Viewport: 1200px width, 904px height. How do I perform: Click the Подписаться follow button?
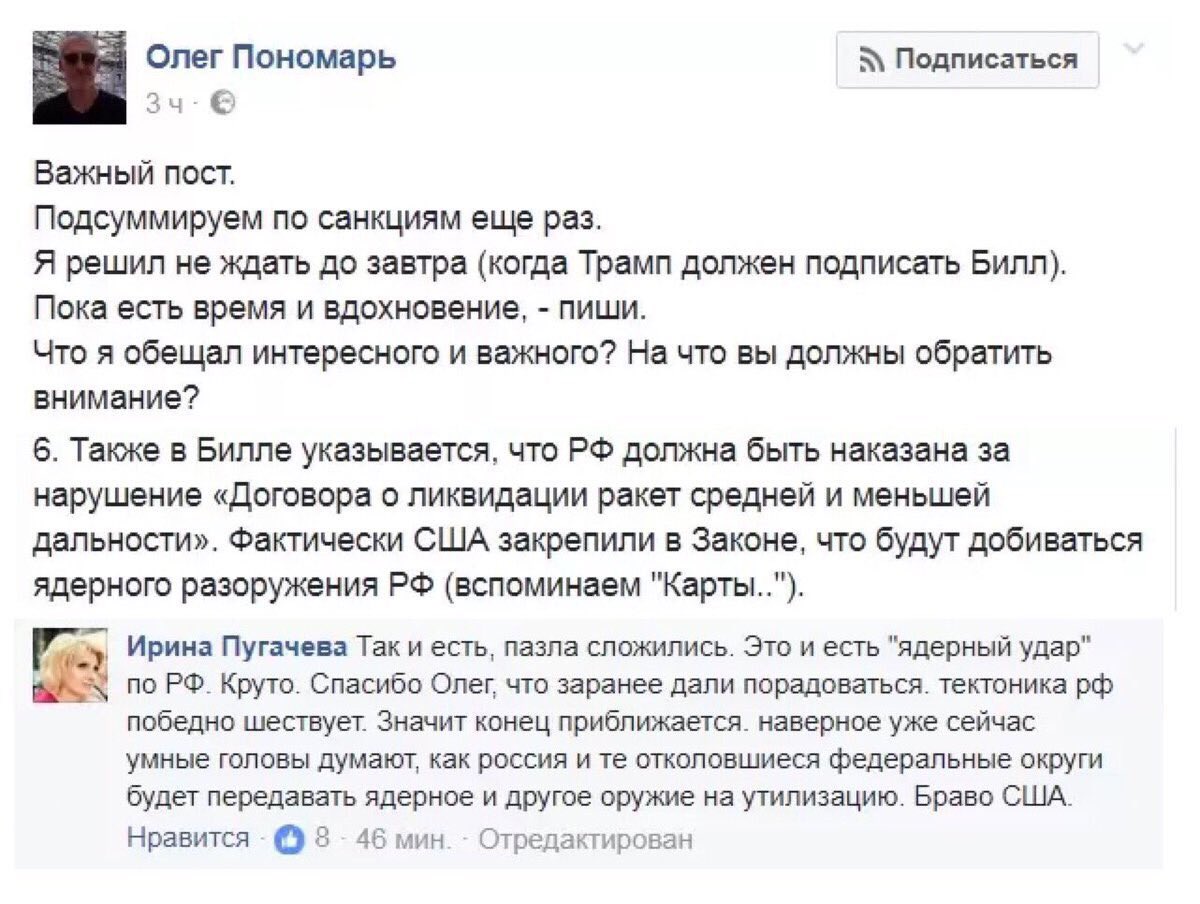tap(967, 60)
